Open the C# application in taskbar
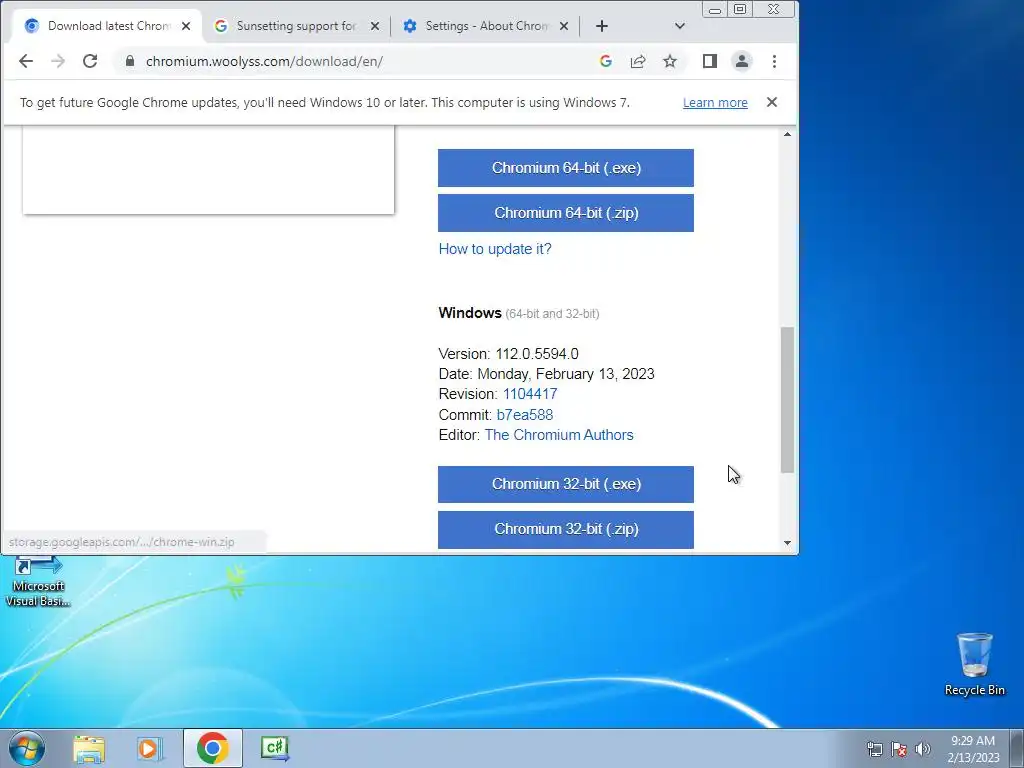The width and height of the screenshot is (1024, 768). tap(275, 748)
